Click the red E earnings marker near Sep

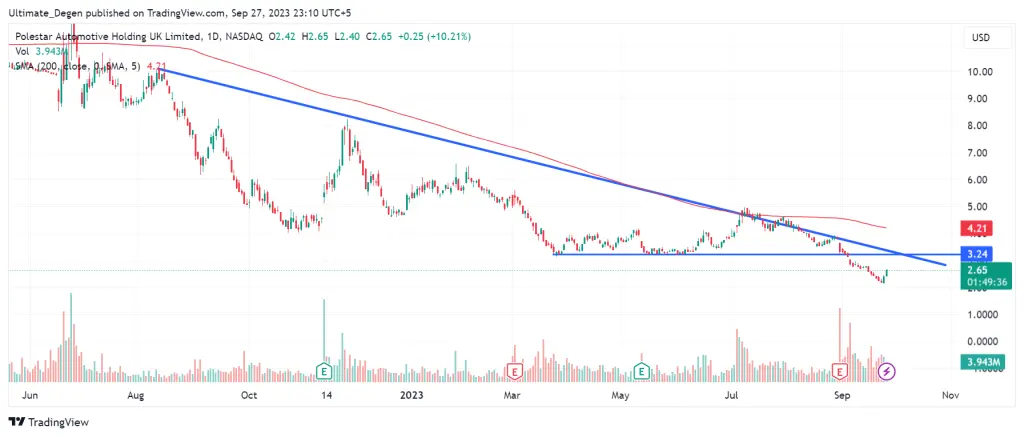[x=840, y=372]
